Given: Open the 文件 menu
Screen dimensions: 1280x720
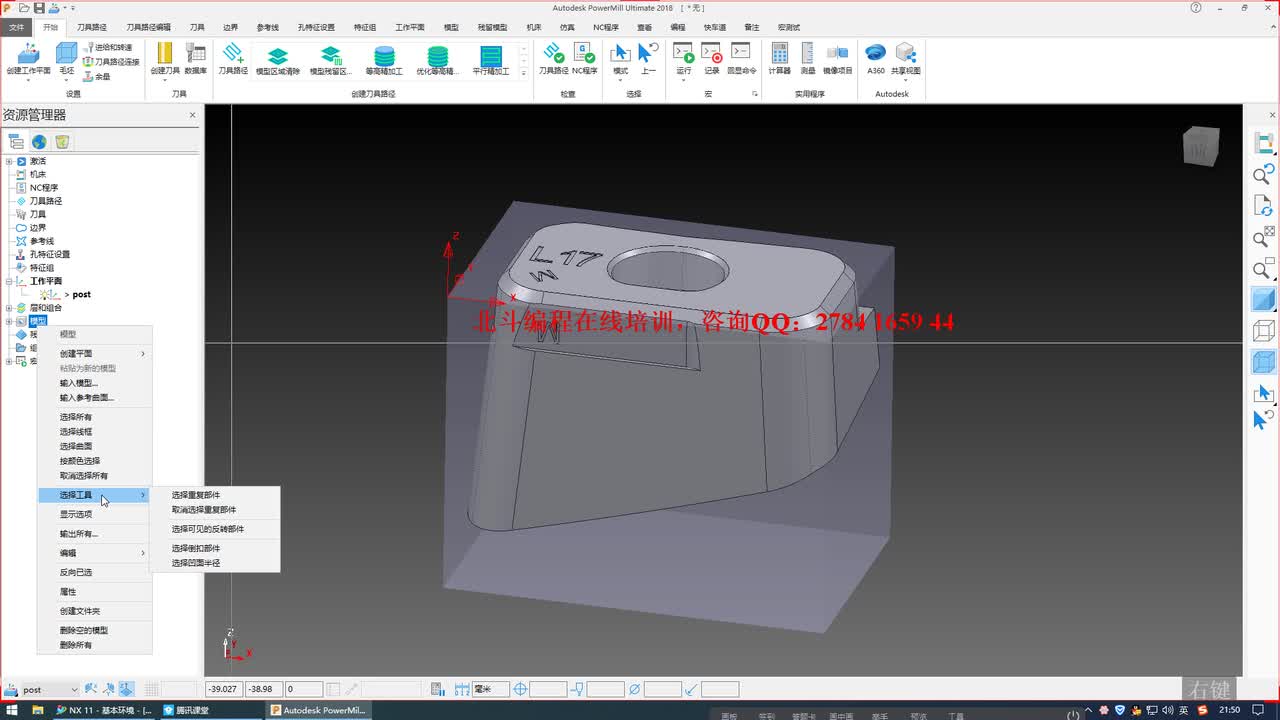Looking at the screenshot, I should click(16, 27).
